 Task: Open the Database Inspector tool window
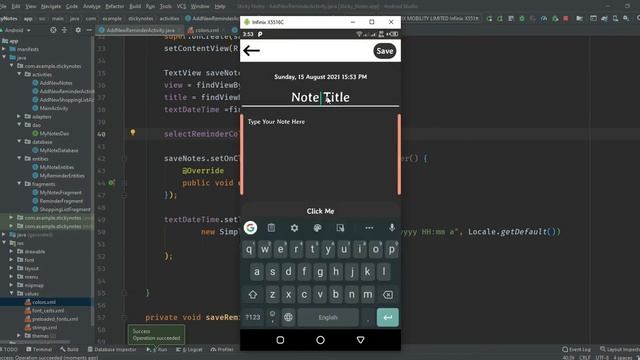point(112,349)
